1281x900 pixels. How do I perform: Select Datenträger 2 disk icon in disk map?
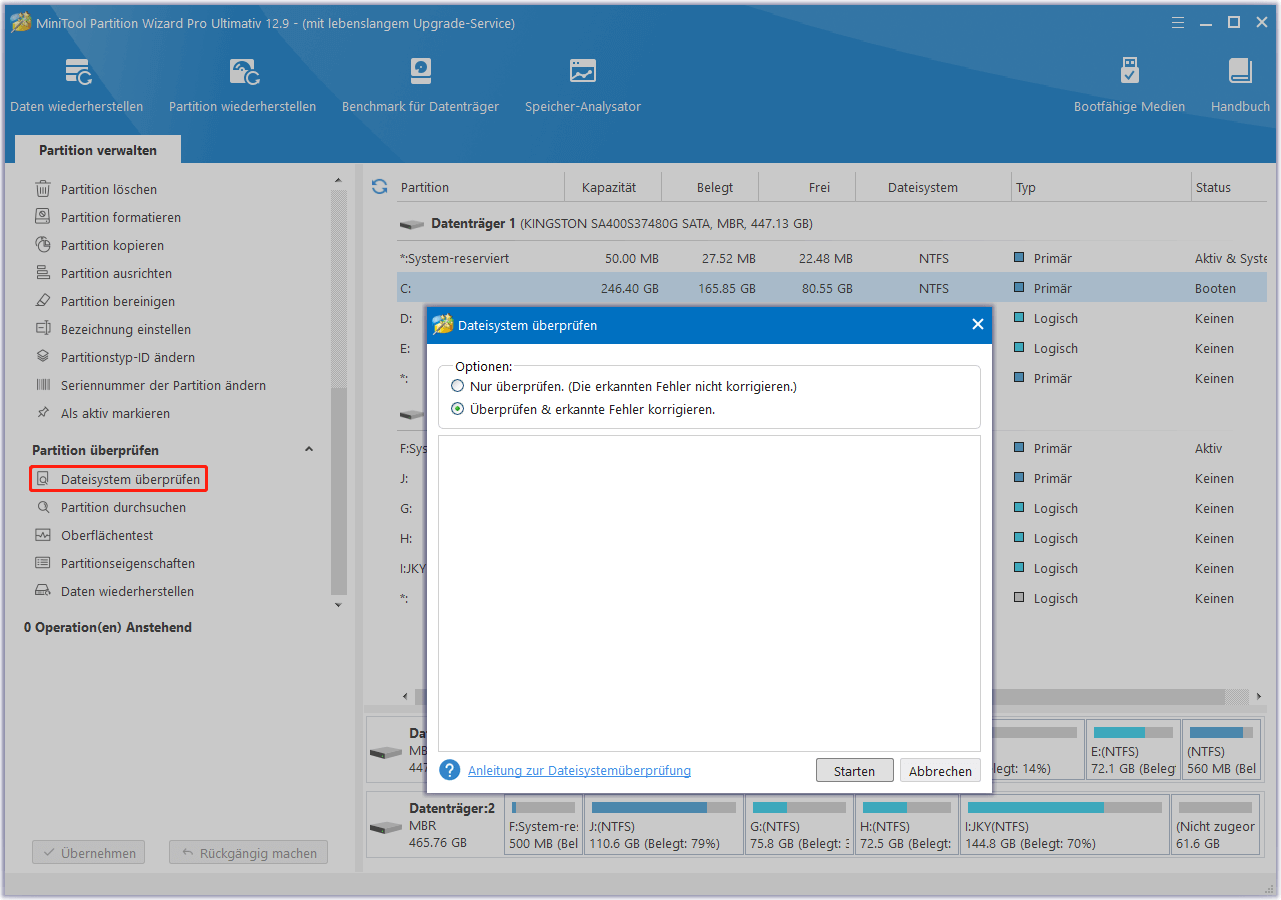pos(385,828)
